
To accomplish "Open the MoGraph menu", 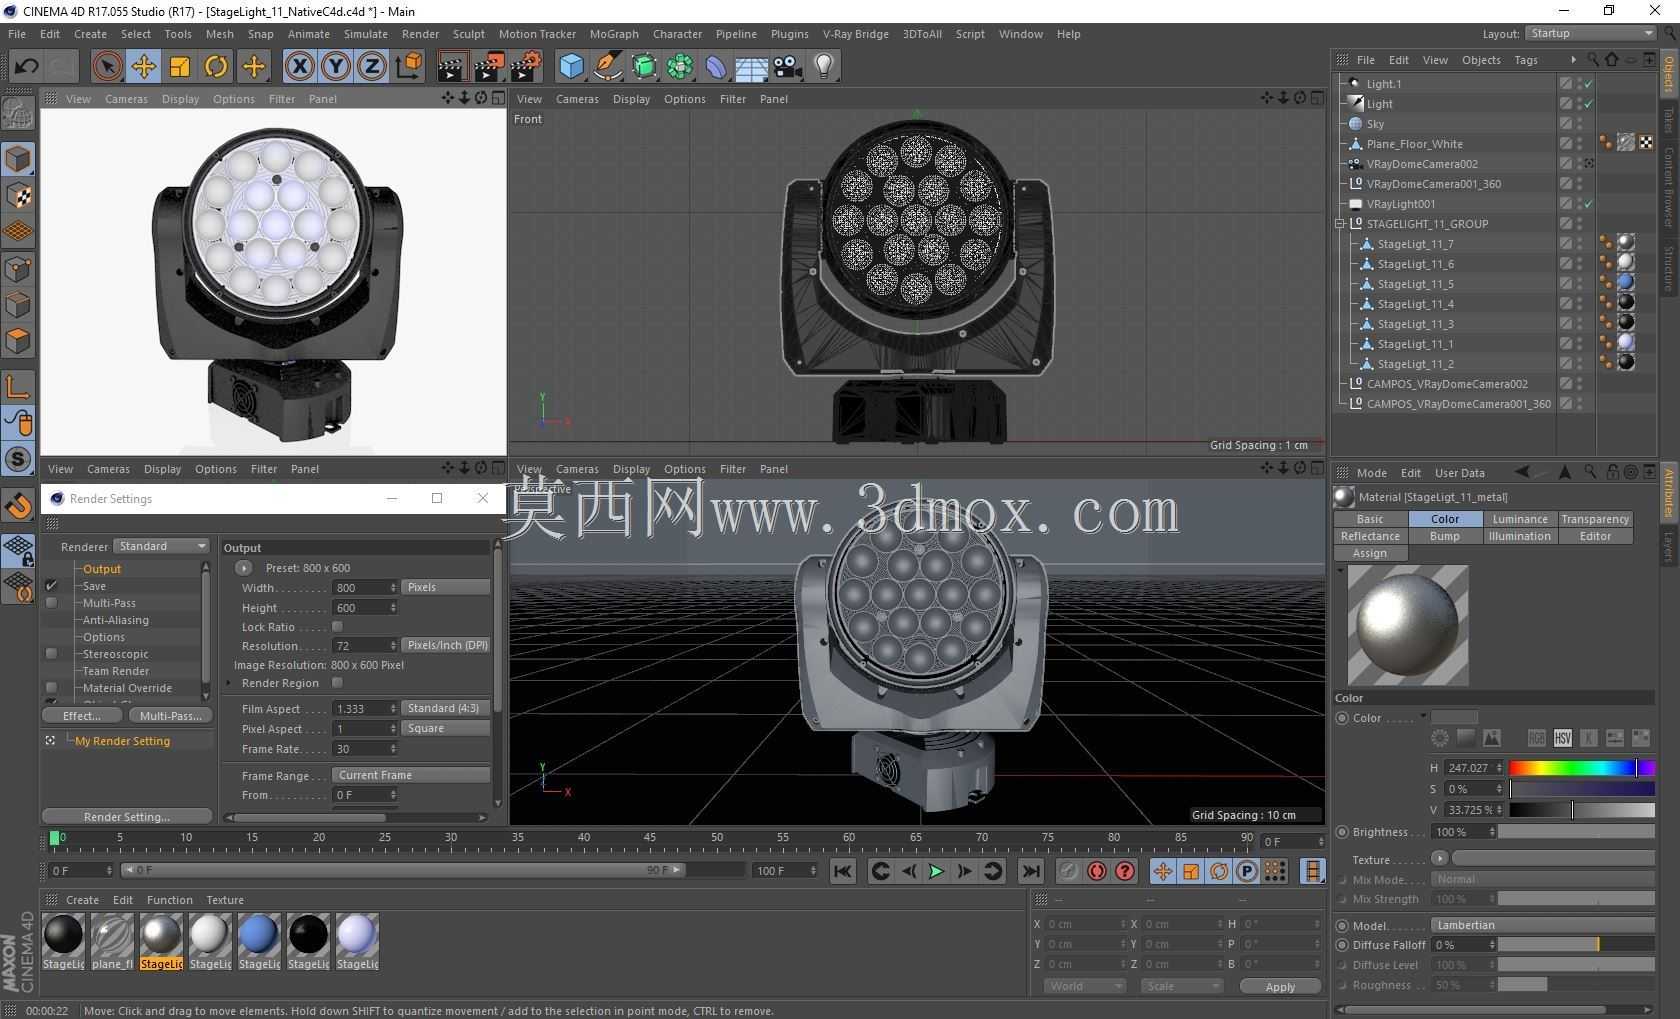I will tap(614, 34).
